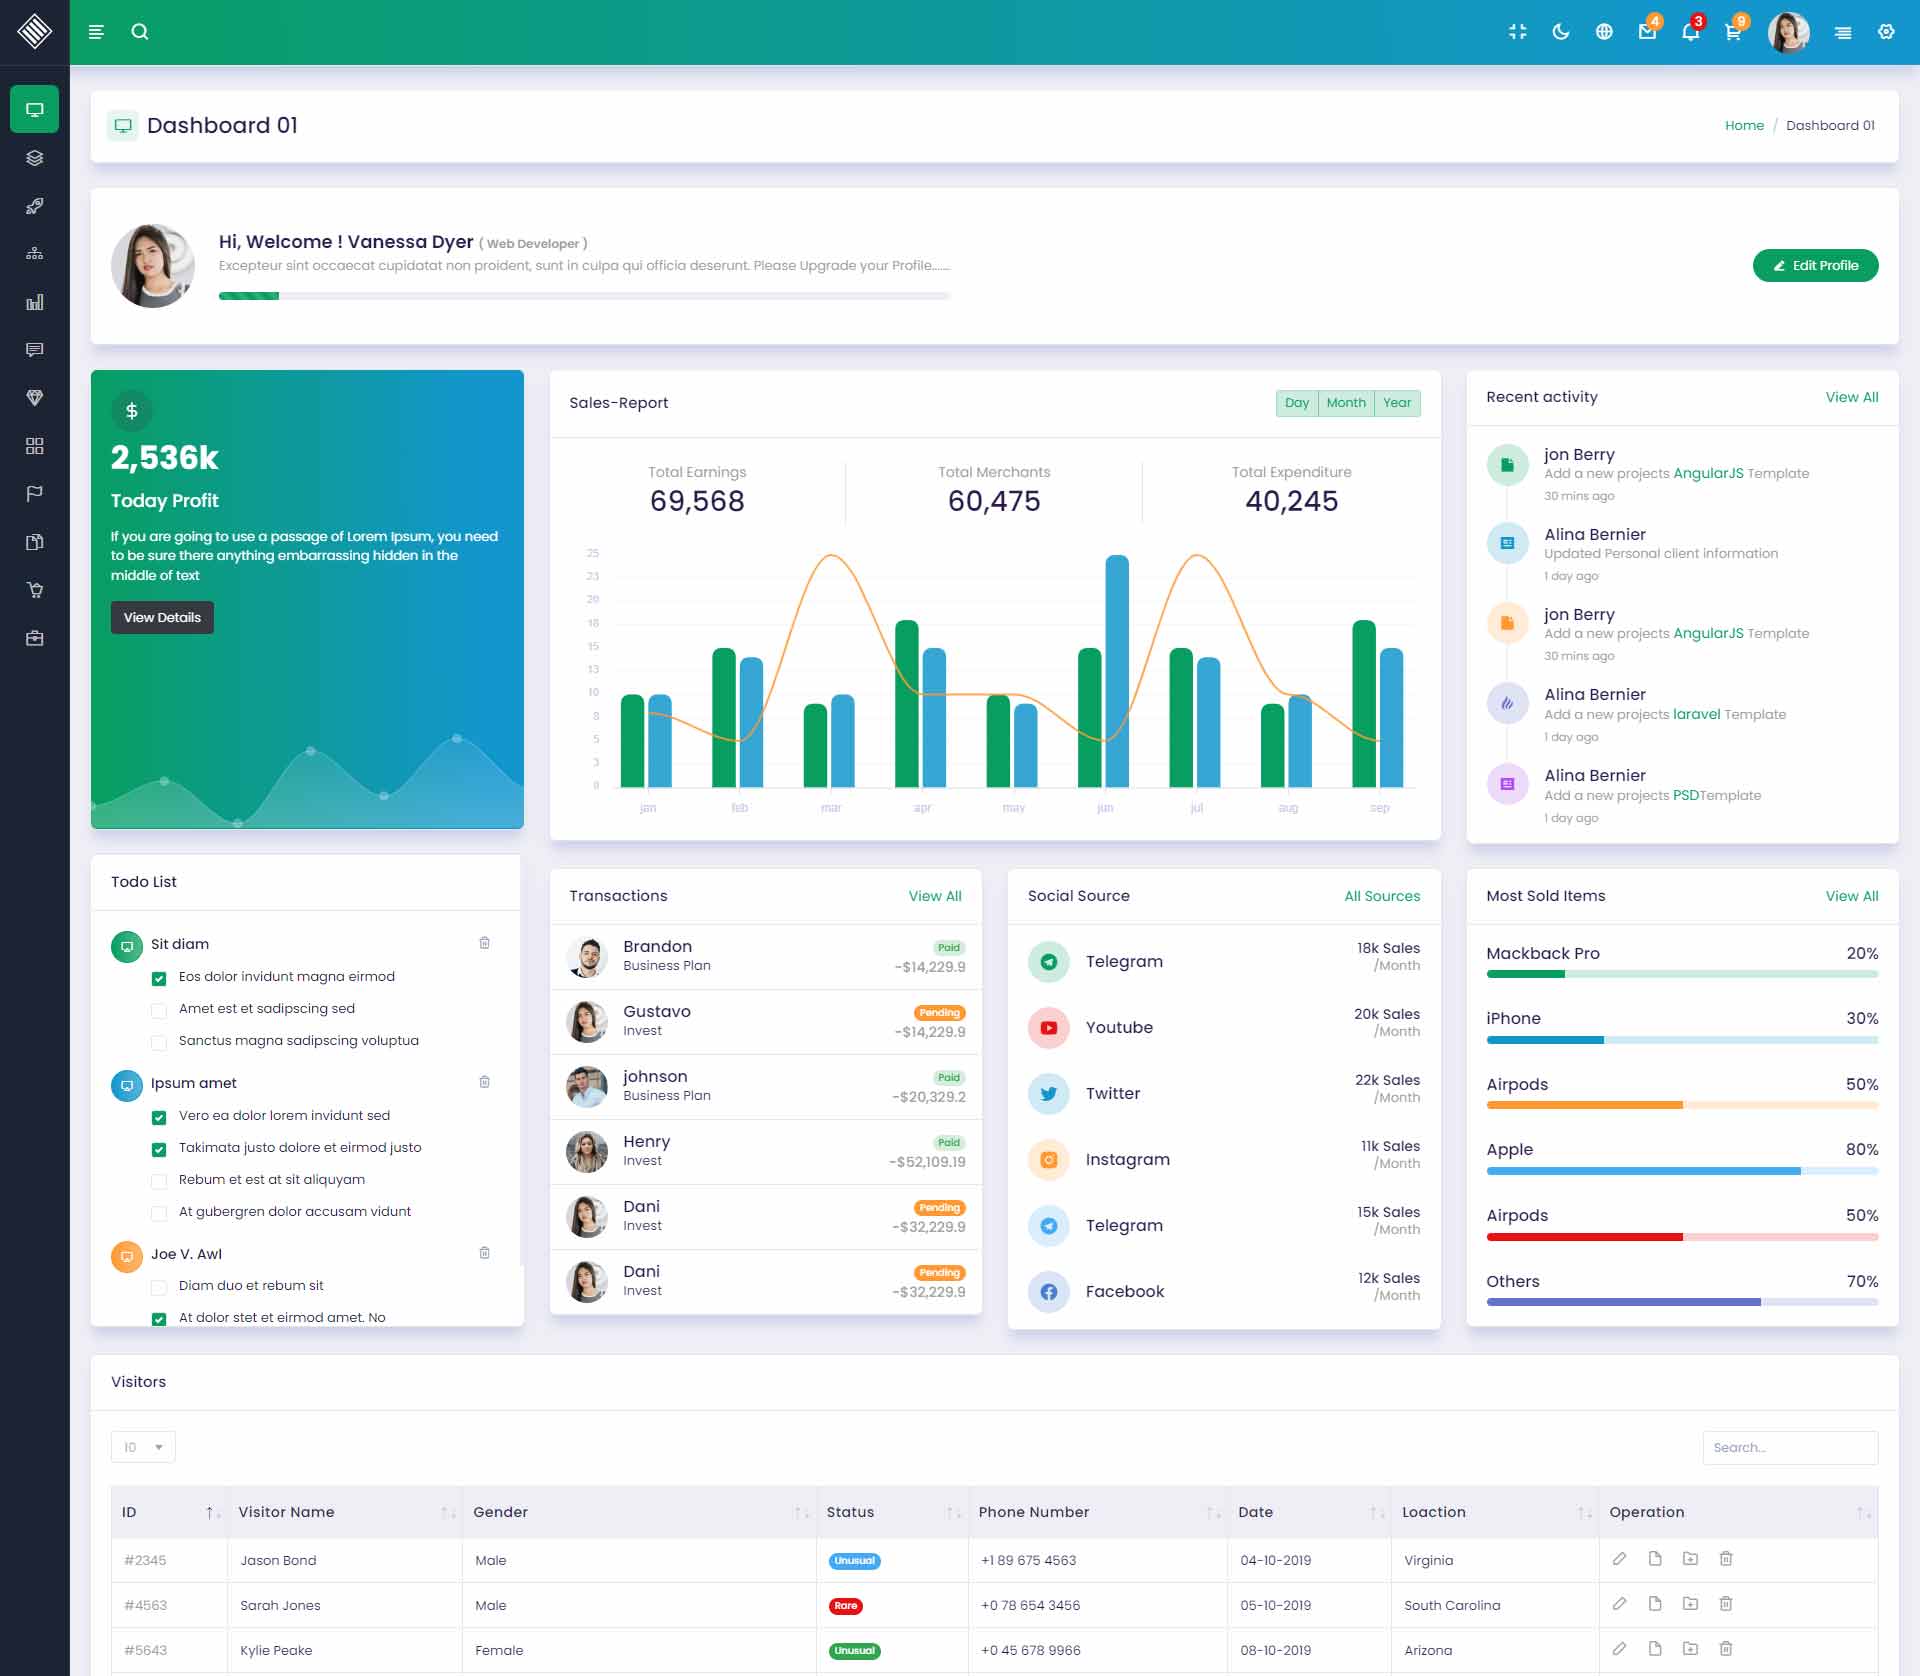
Task: Click the Edit Profile button
Action: (1815, 266)
